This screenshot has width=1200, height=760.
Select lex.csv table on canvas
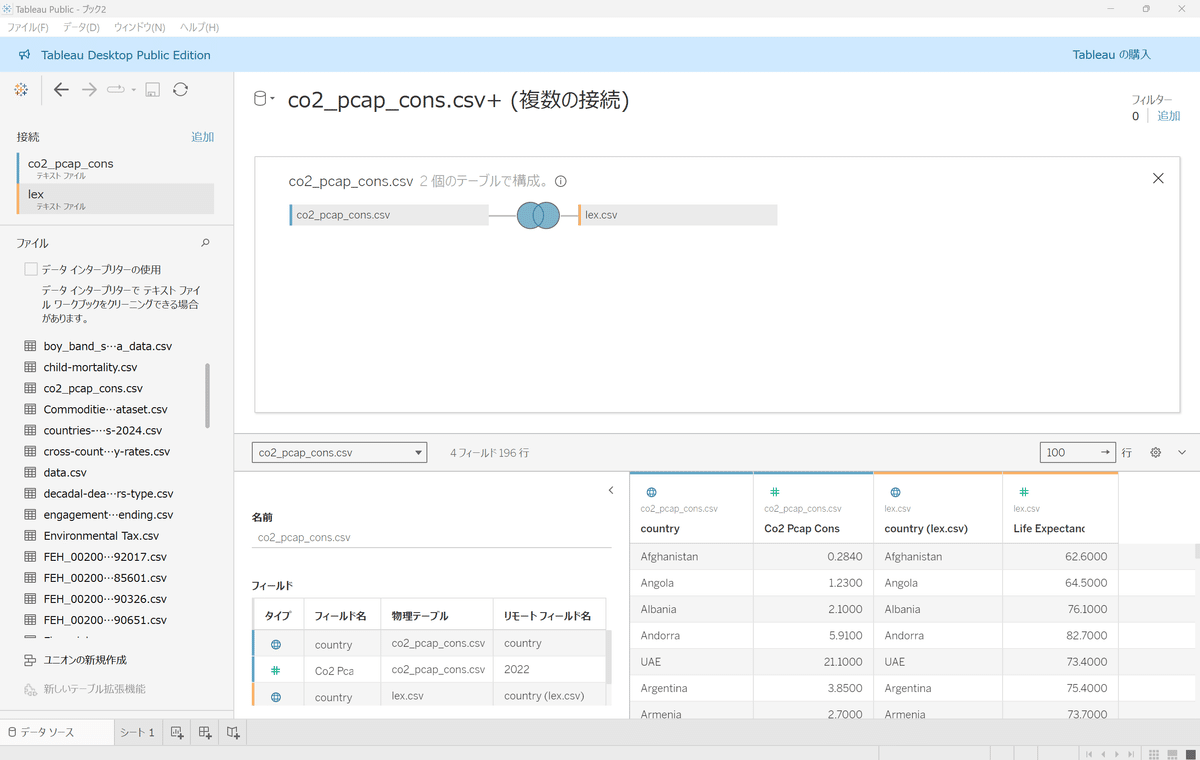pyautogui.click(x=677, y=215)
